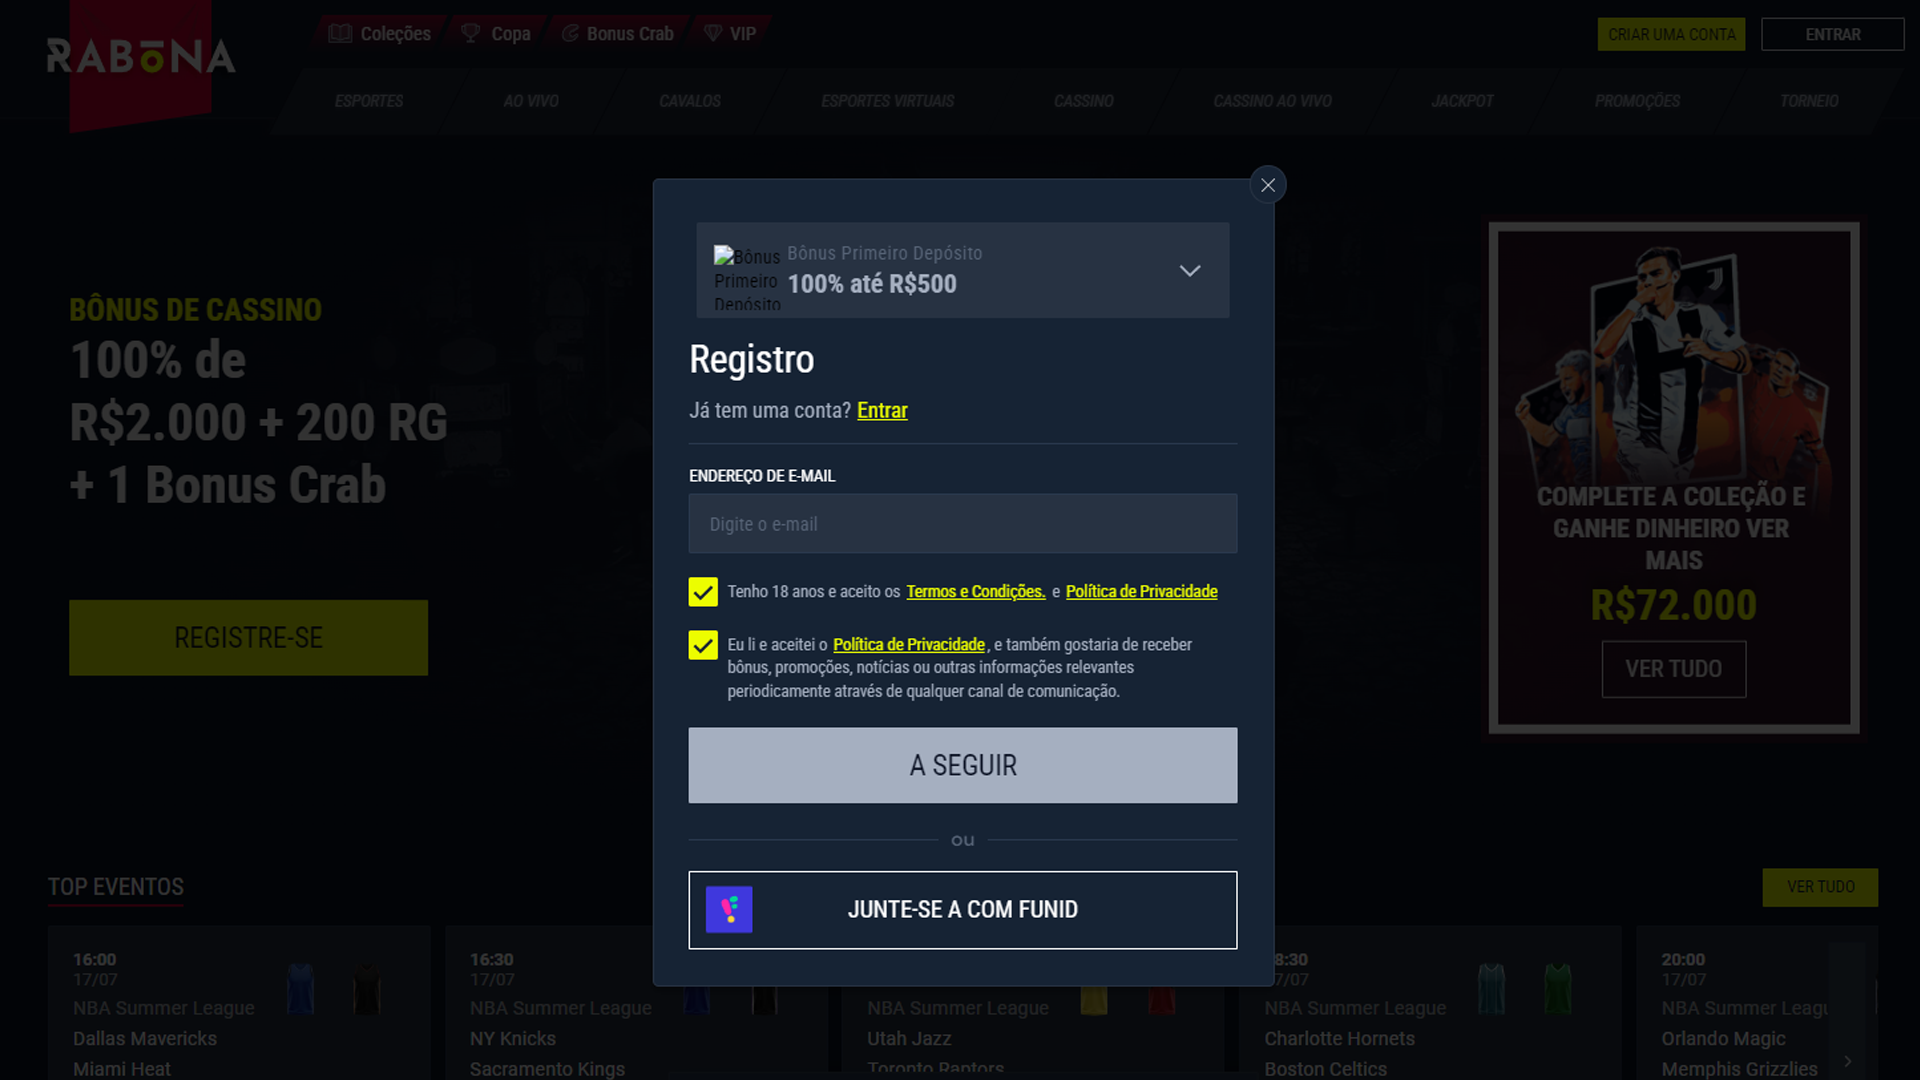Click the REGISTRE-SE banner button
Screen dimensions: 1920x1080
[248, 638]
